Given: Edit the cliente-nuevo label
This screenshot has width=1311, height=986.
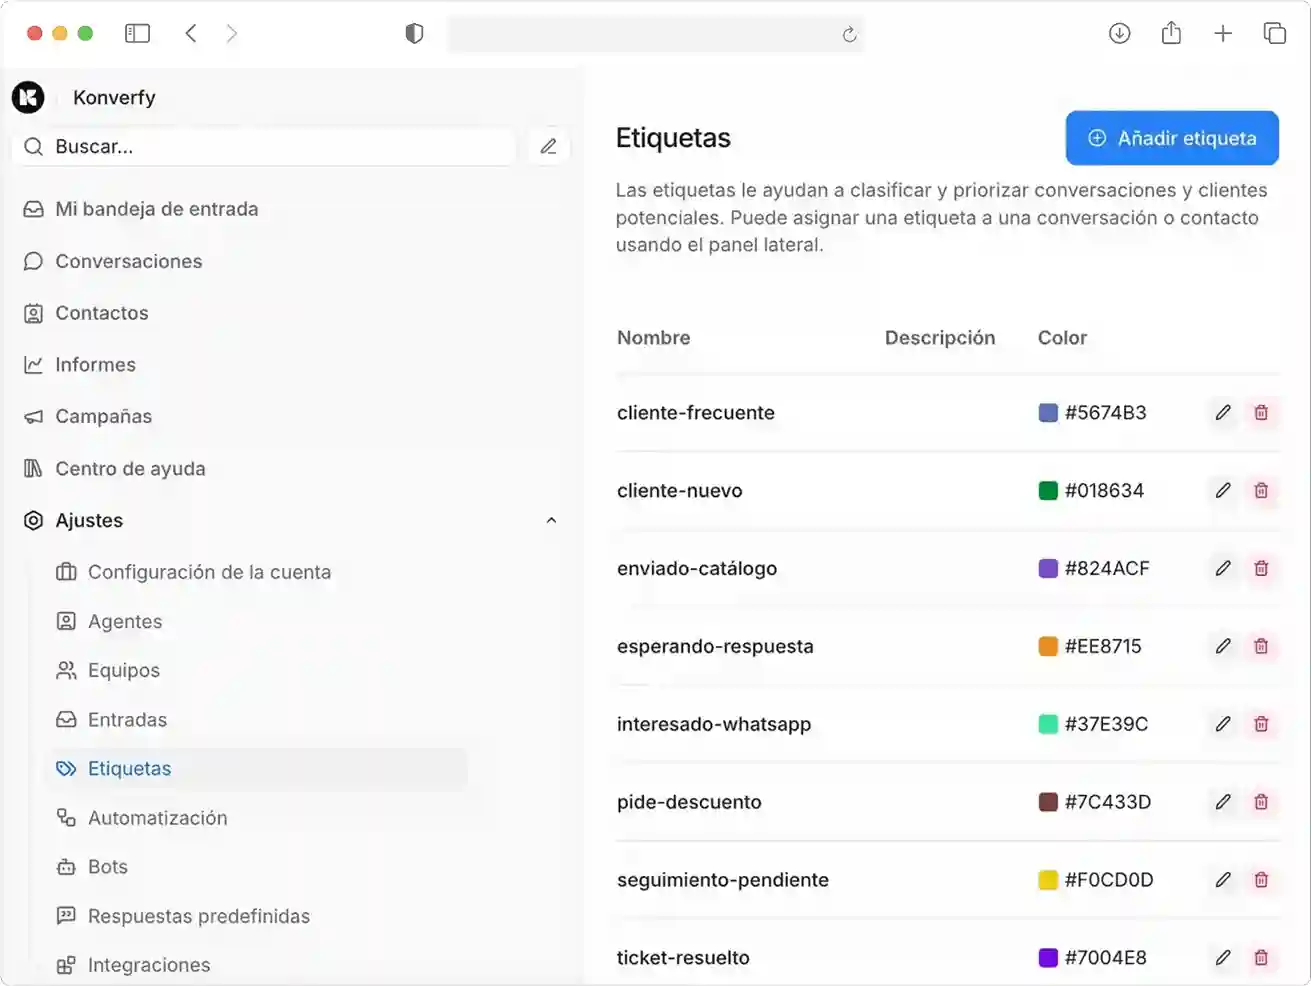Looking at the screenshot, I should 1223,490.
